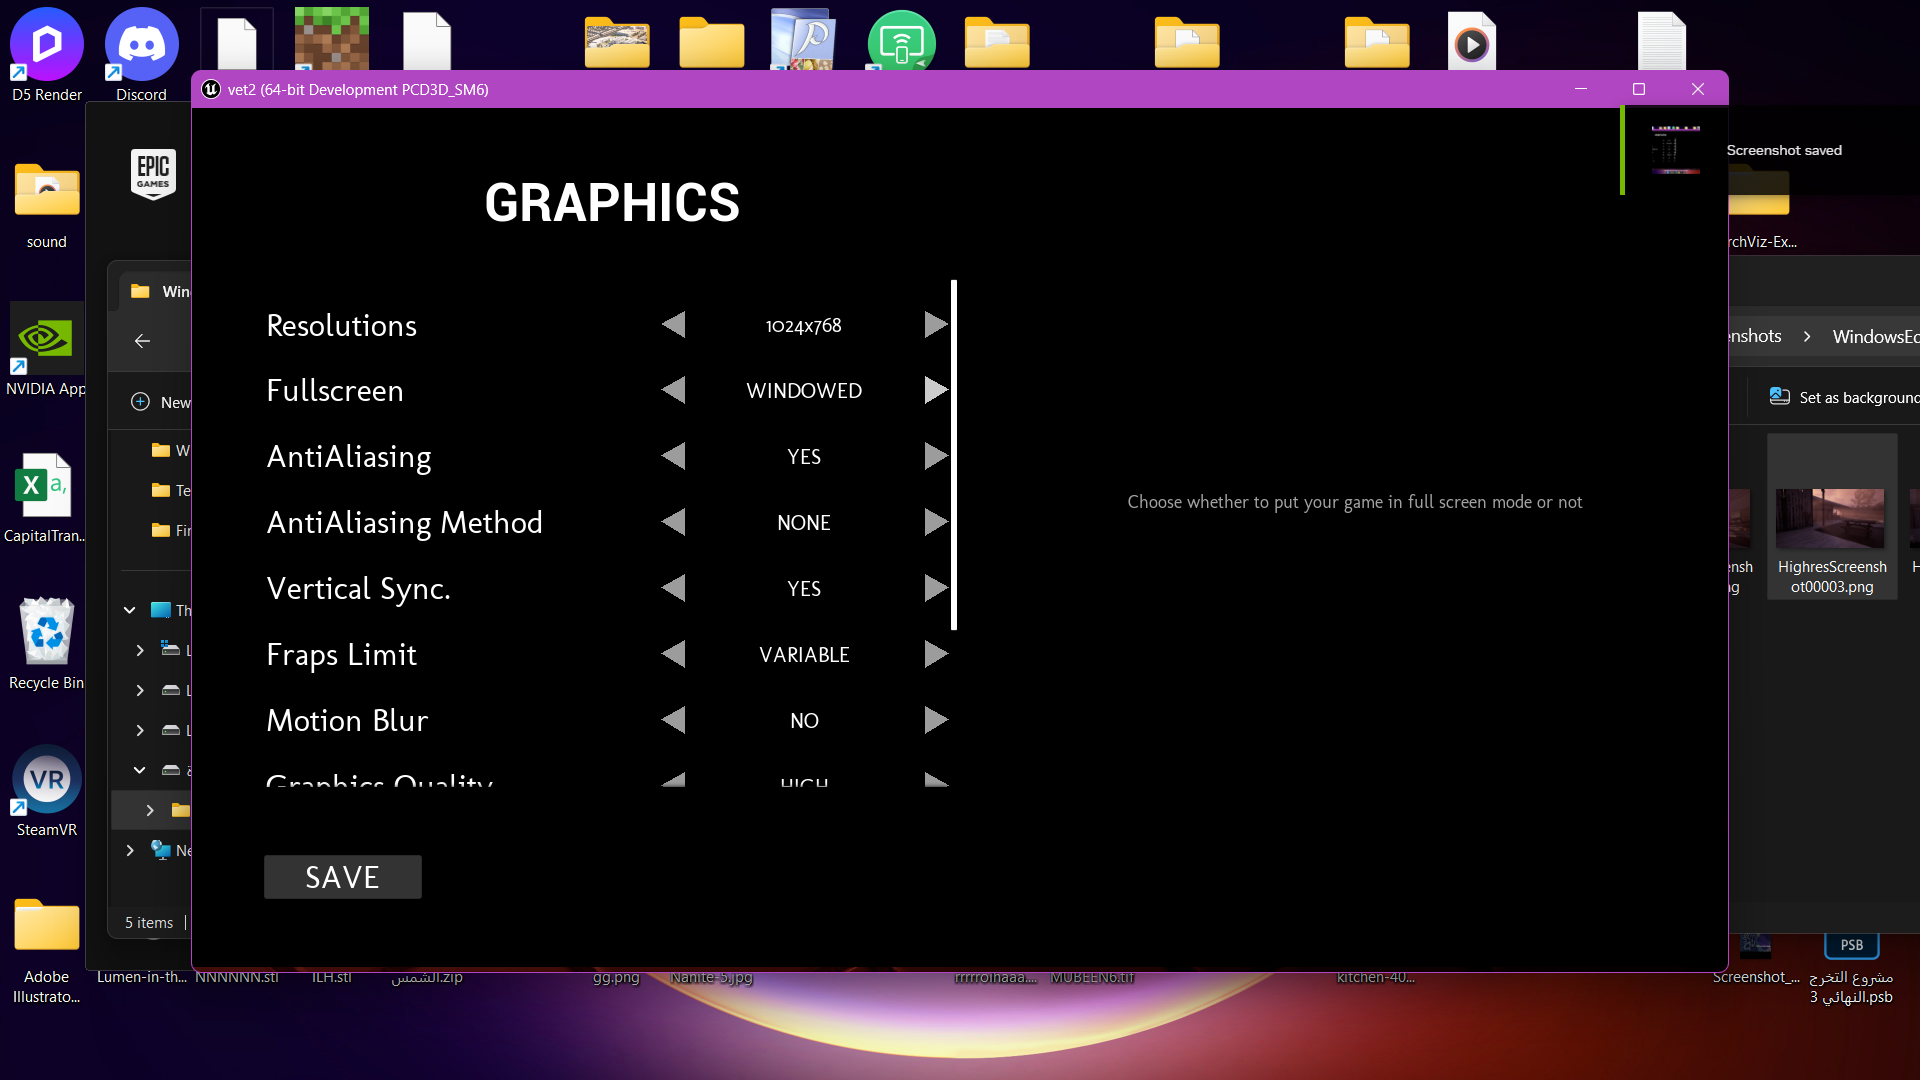Change AntiAliasing Method with right arrow

click(935, 522)
